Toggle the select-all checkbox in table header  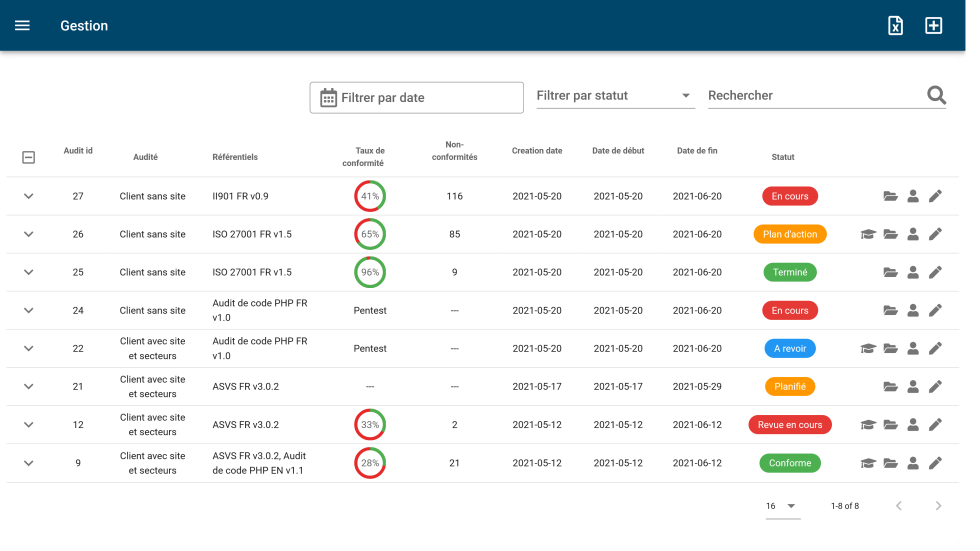tap(29, 157)
